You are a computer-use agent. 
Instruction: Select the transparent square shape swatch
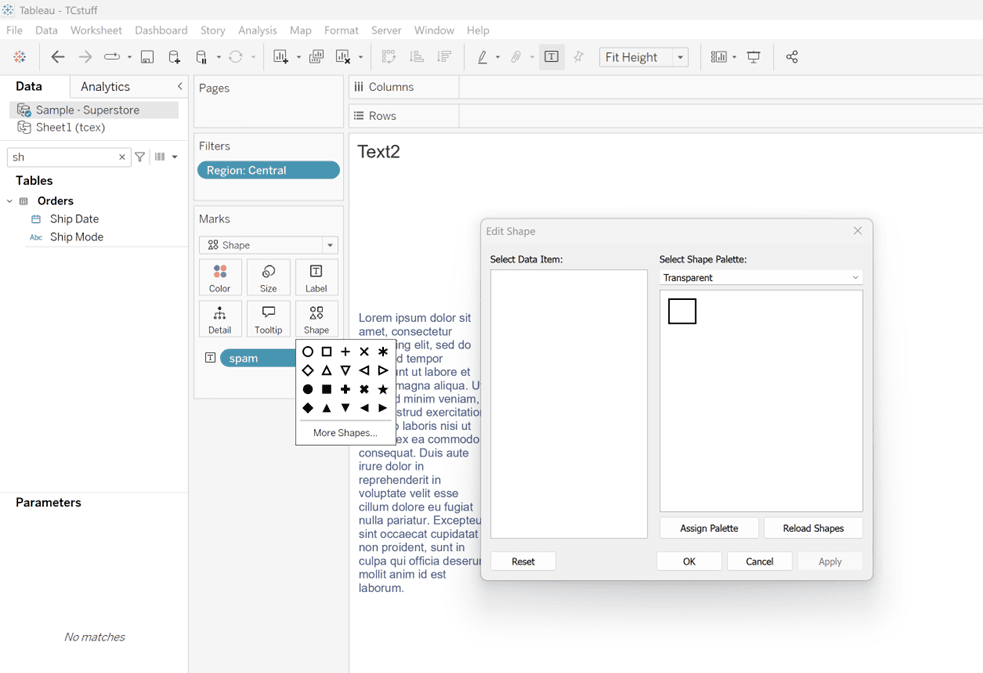pyautogui.click(x=682, y=312)
